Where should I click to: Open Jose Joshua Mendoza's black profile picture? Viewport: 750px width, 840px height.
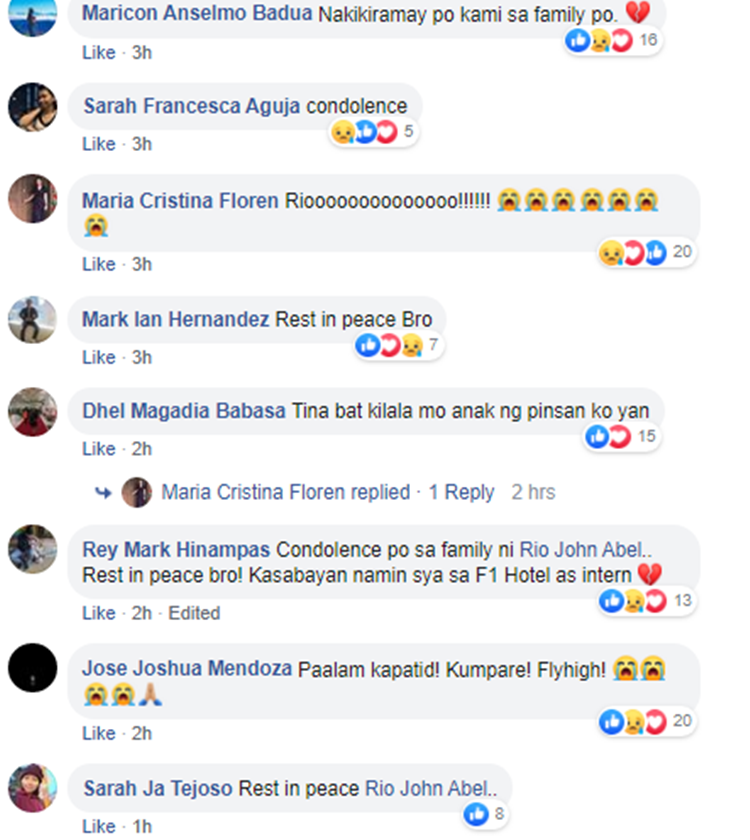(33, 668)
